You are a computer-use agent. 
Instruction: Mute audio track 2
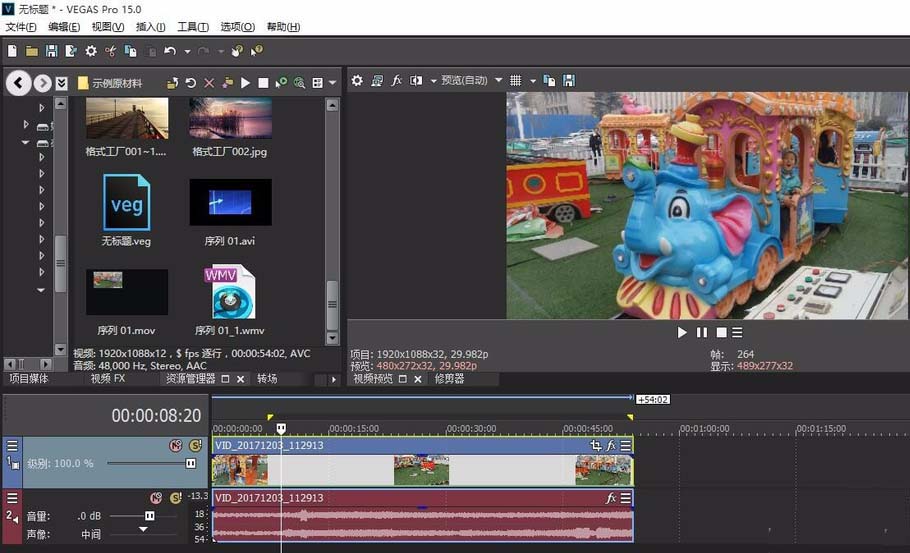156,498
